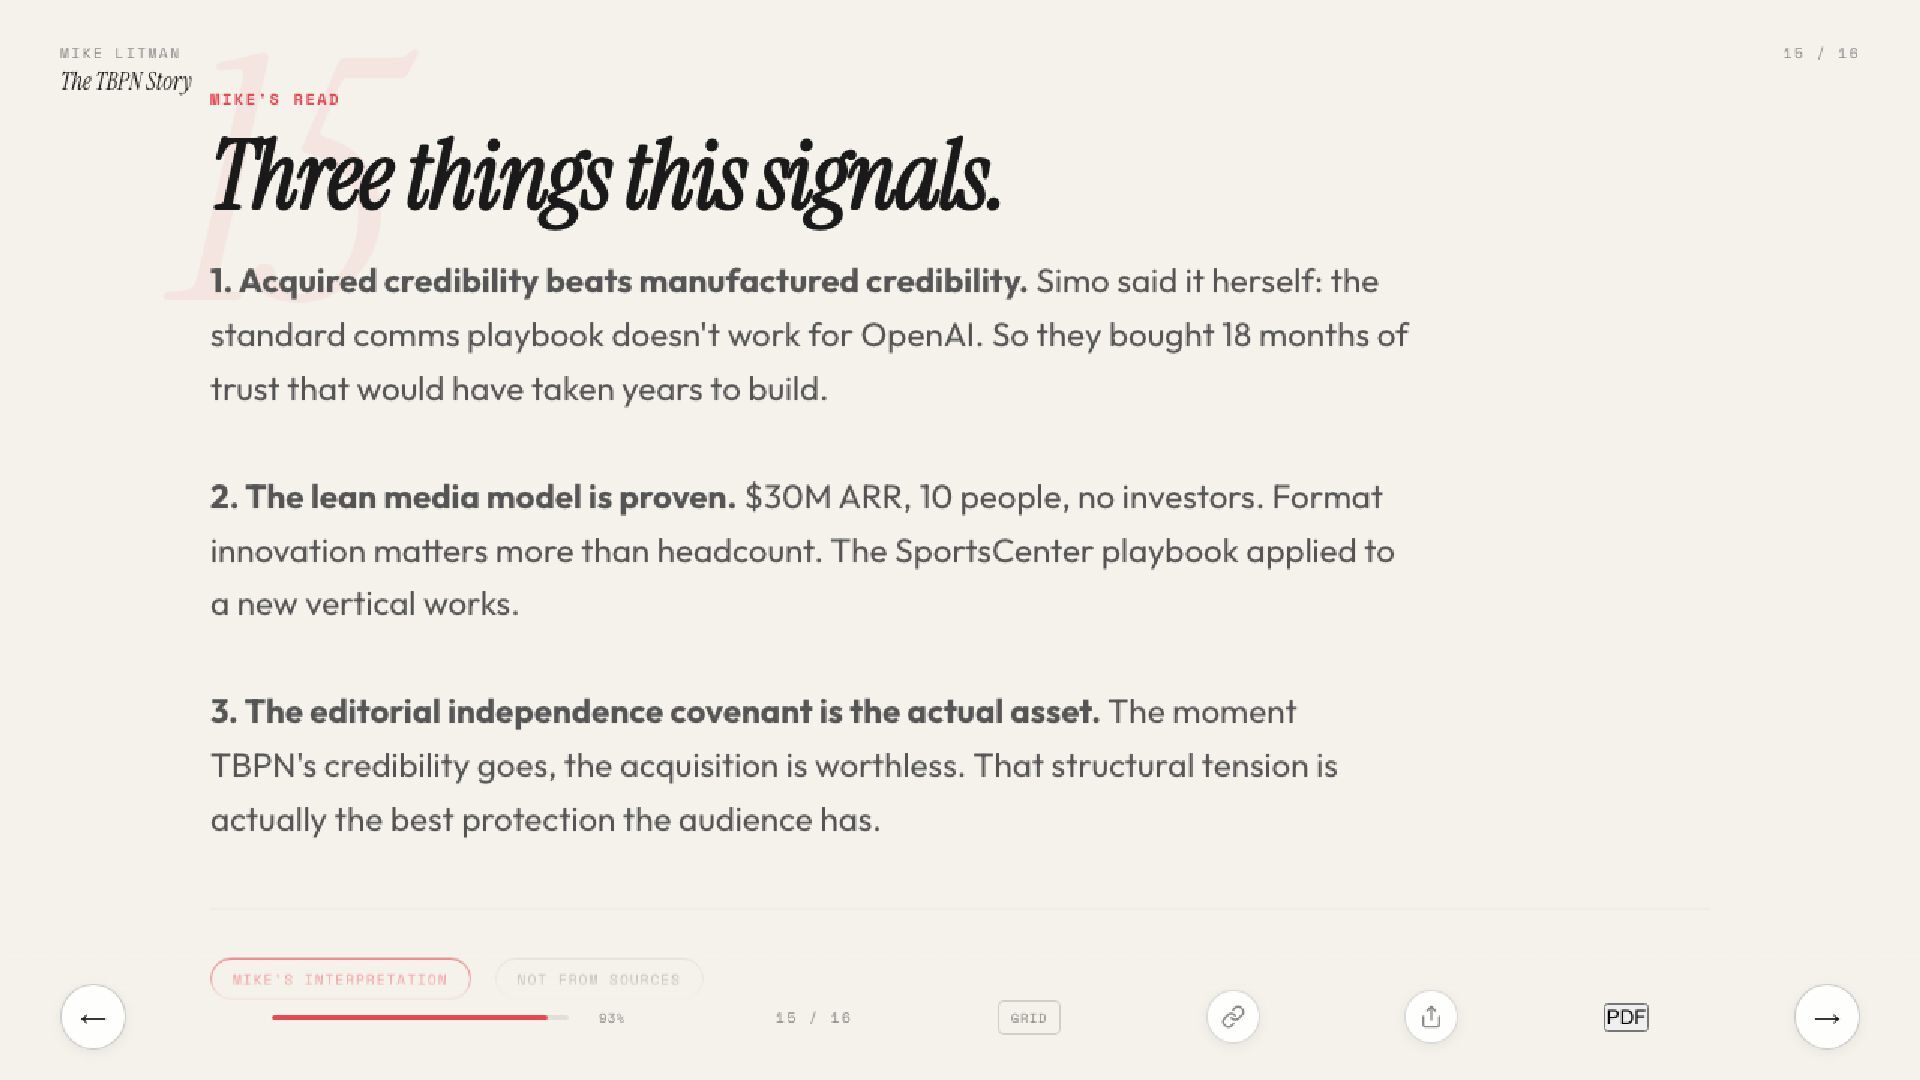Copy slide link using chain icon
This screenshot has width=1920, height=1080.
(1232, 1017)
